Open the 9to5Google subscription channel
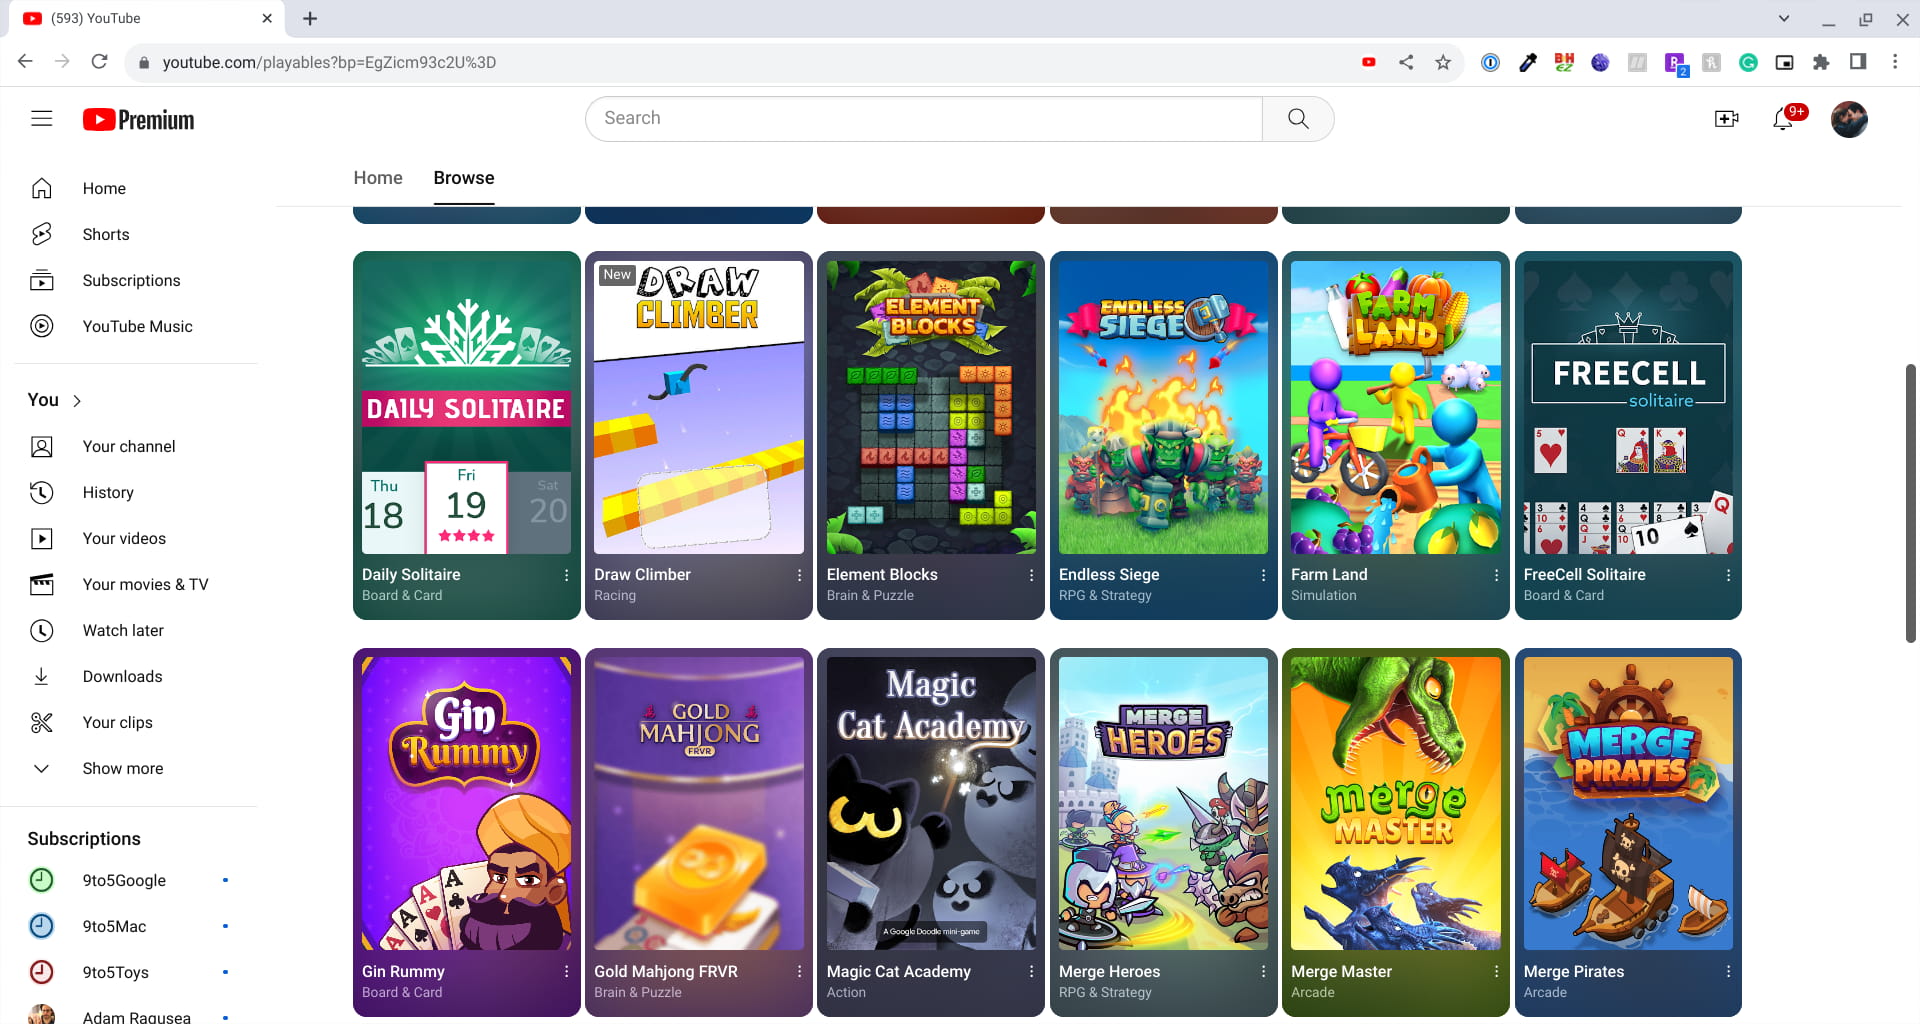1920x1024 pixels. point(124,880)
